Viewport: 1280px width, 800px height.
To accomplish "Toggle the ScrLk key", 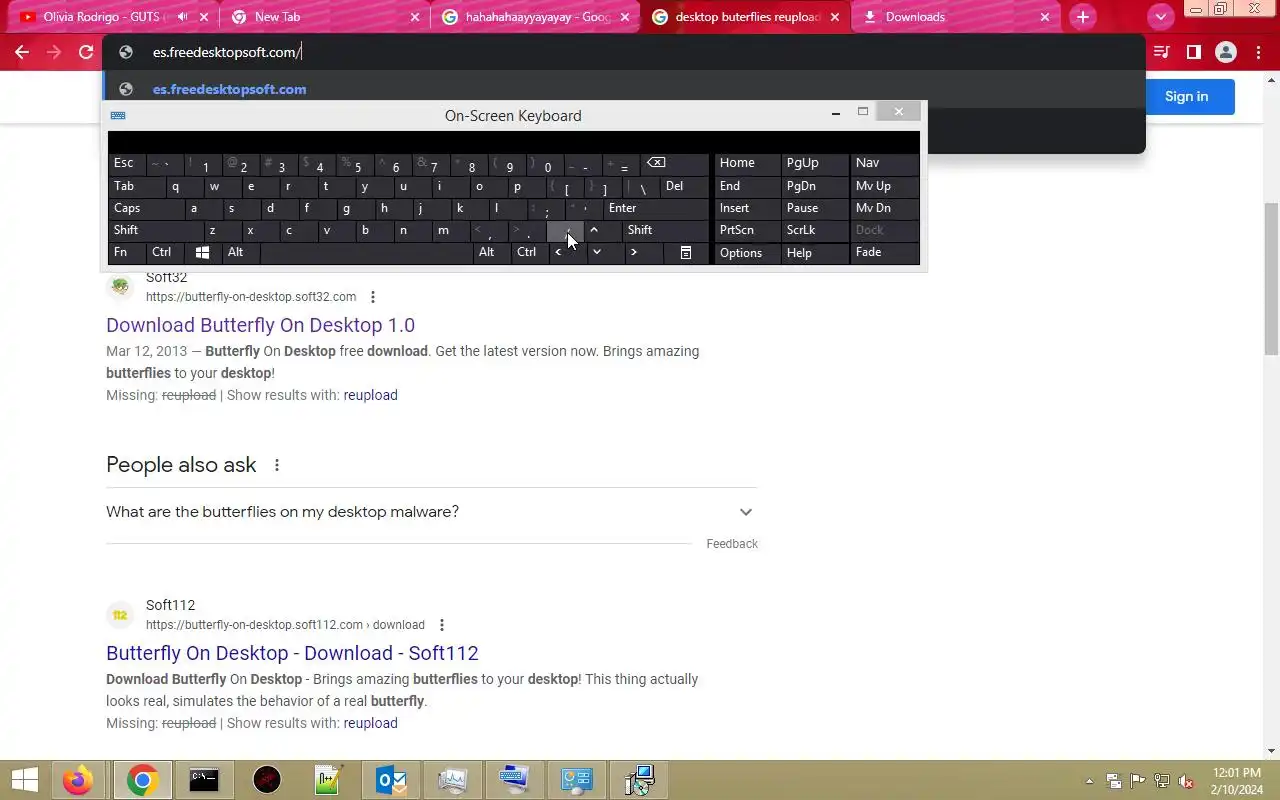I will tap(815, 230).
